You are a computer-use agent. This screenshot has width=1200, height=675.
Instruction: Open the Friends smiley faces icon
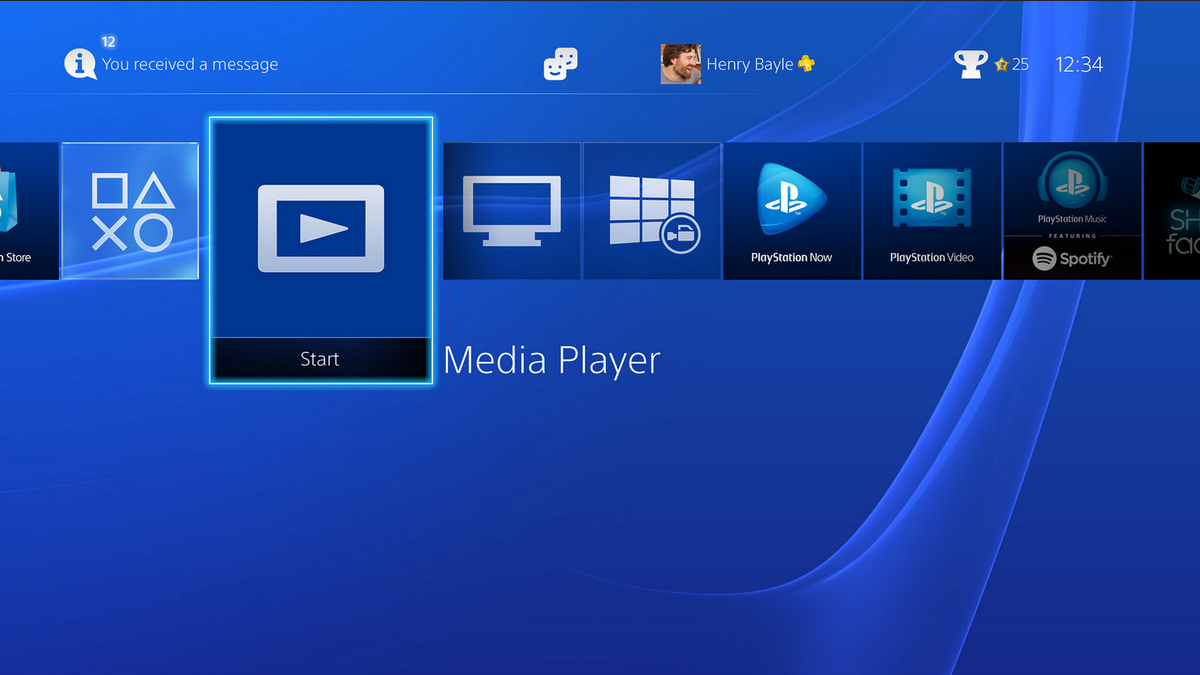pos(560,64)
